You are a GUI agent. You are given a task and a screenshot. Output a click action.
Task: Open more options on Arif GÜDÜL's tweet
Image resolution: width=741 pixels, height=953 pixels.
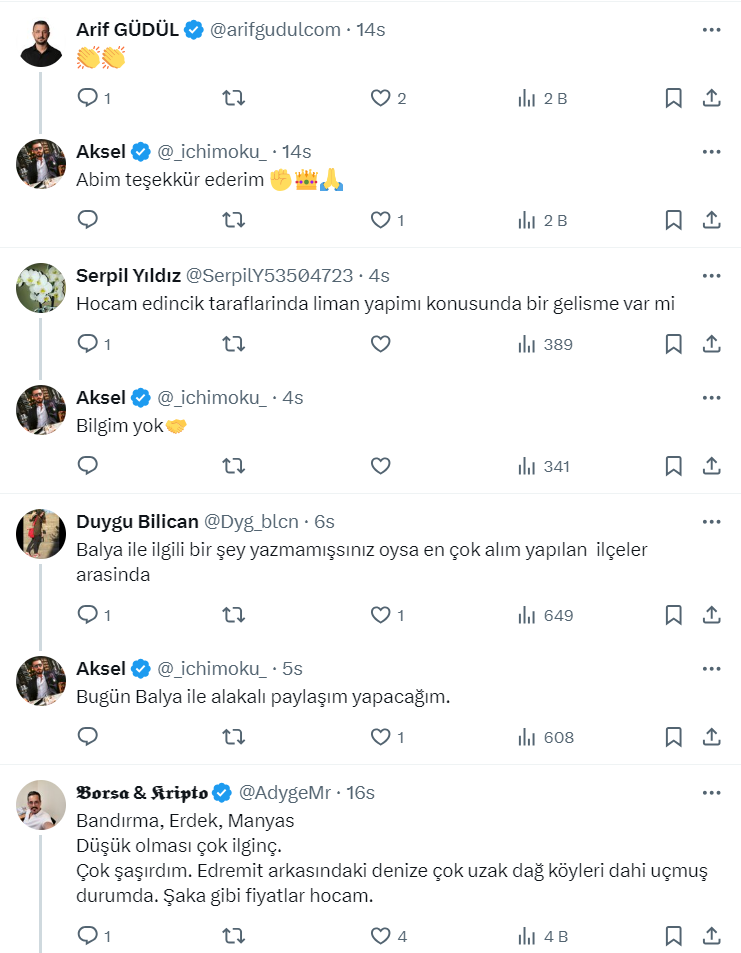pyautogui.click(x=711, y=30)
